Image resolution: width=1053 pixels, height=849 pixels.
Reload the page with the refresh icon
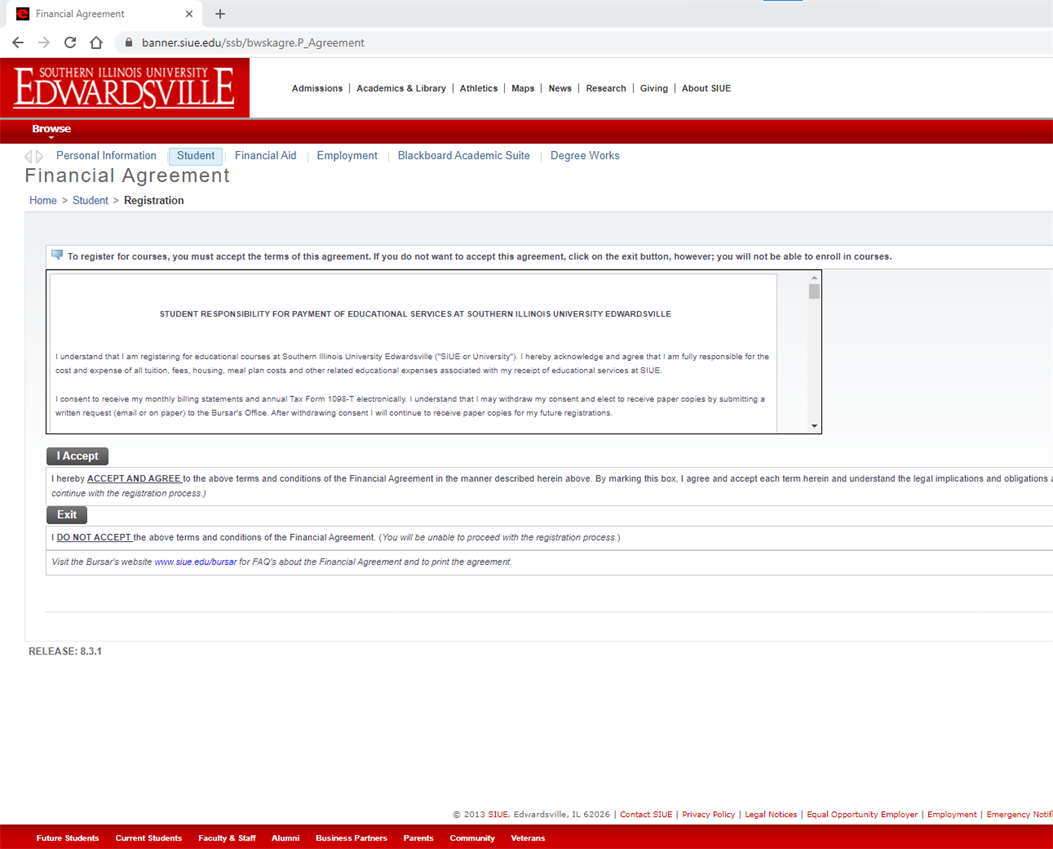pyautogui.click(x=70, y=43)
